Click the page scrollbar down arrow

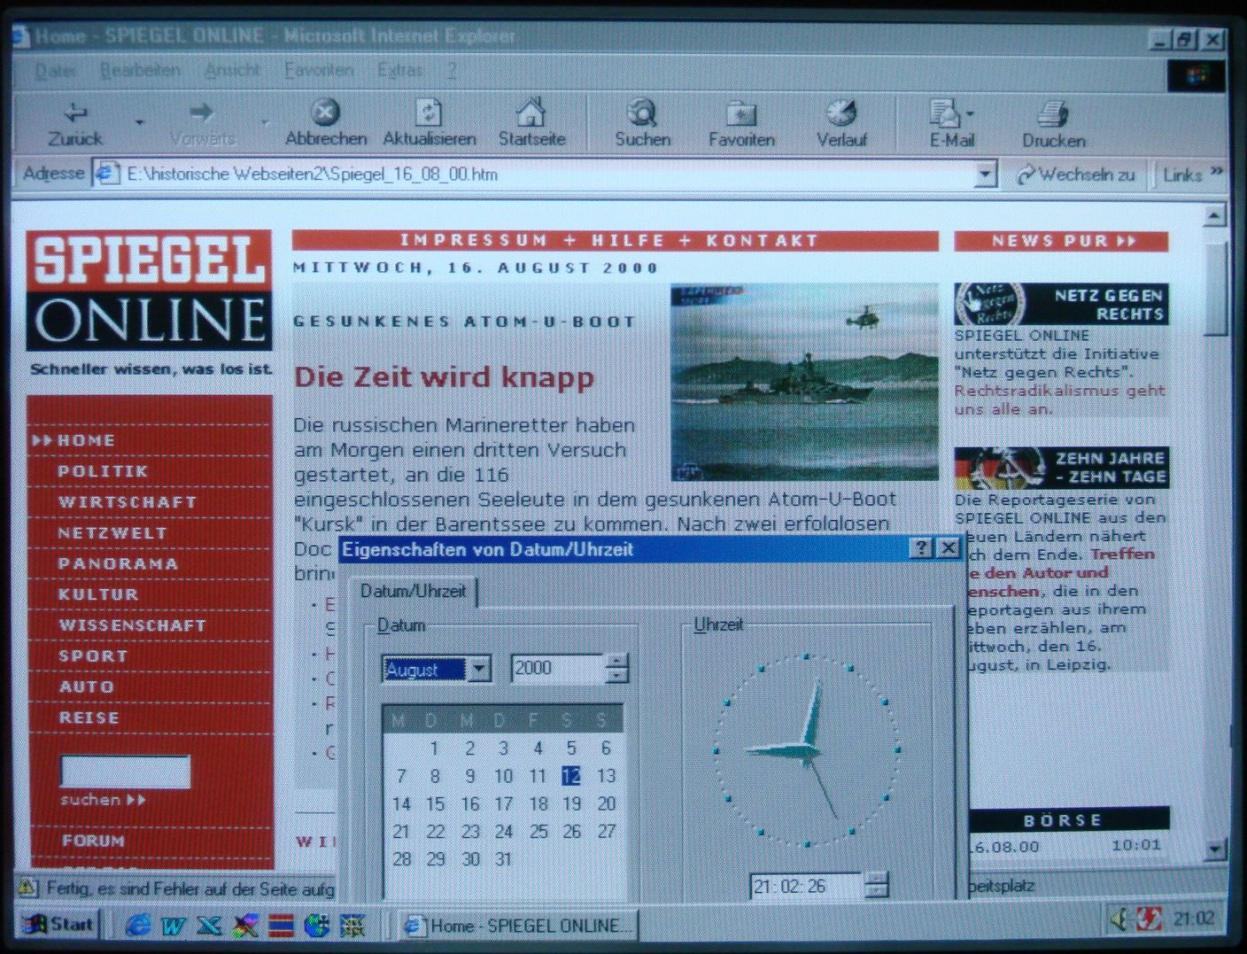point(1215,850)
